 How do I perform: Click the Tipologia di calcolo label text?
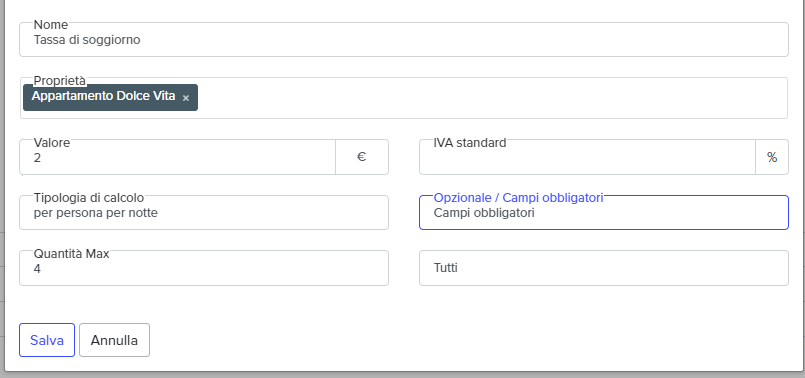tap(89, 198)
